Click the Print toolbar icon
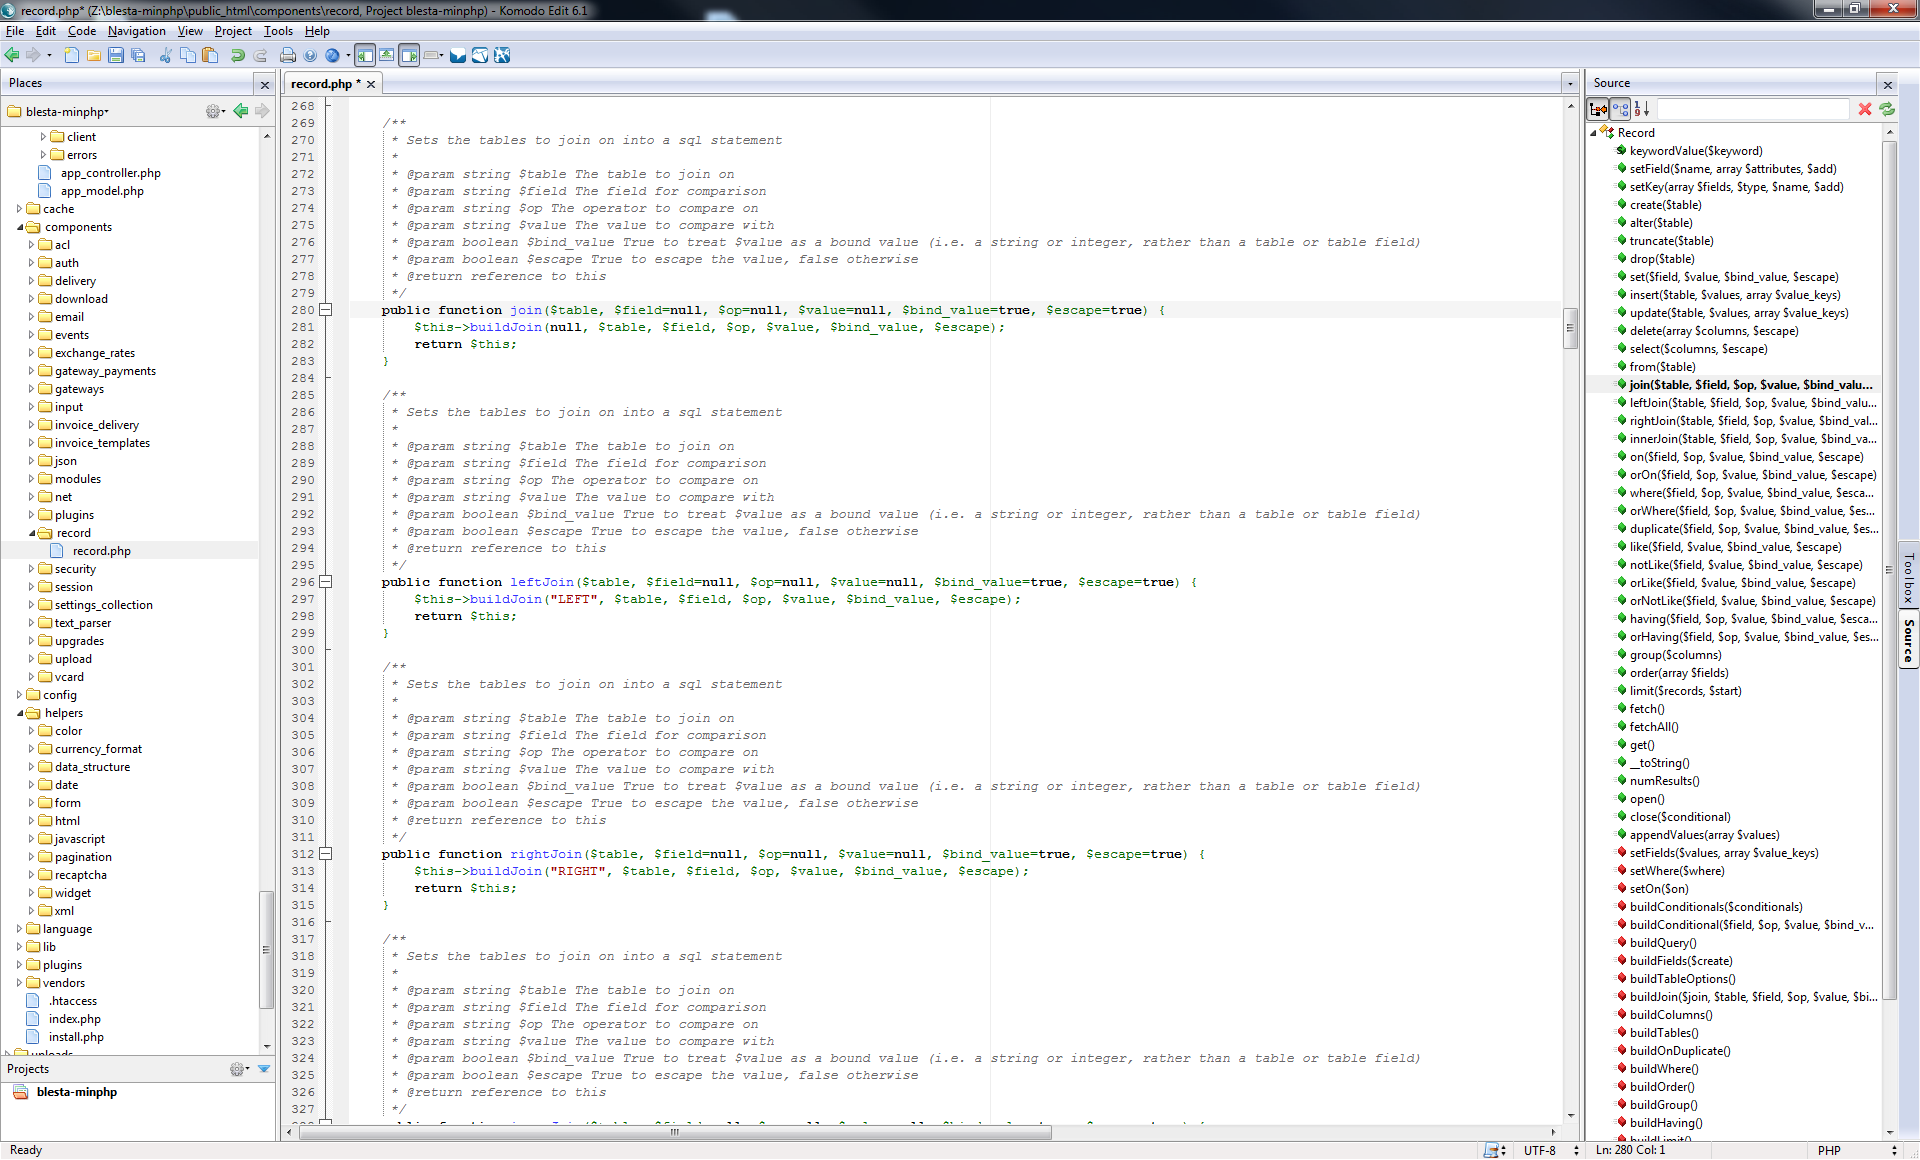 point(288,56)
